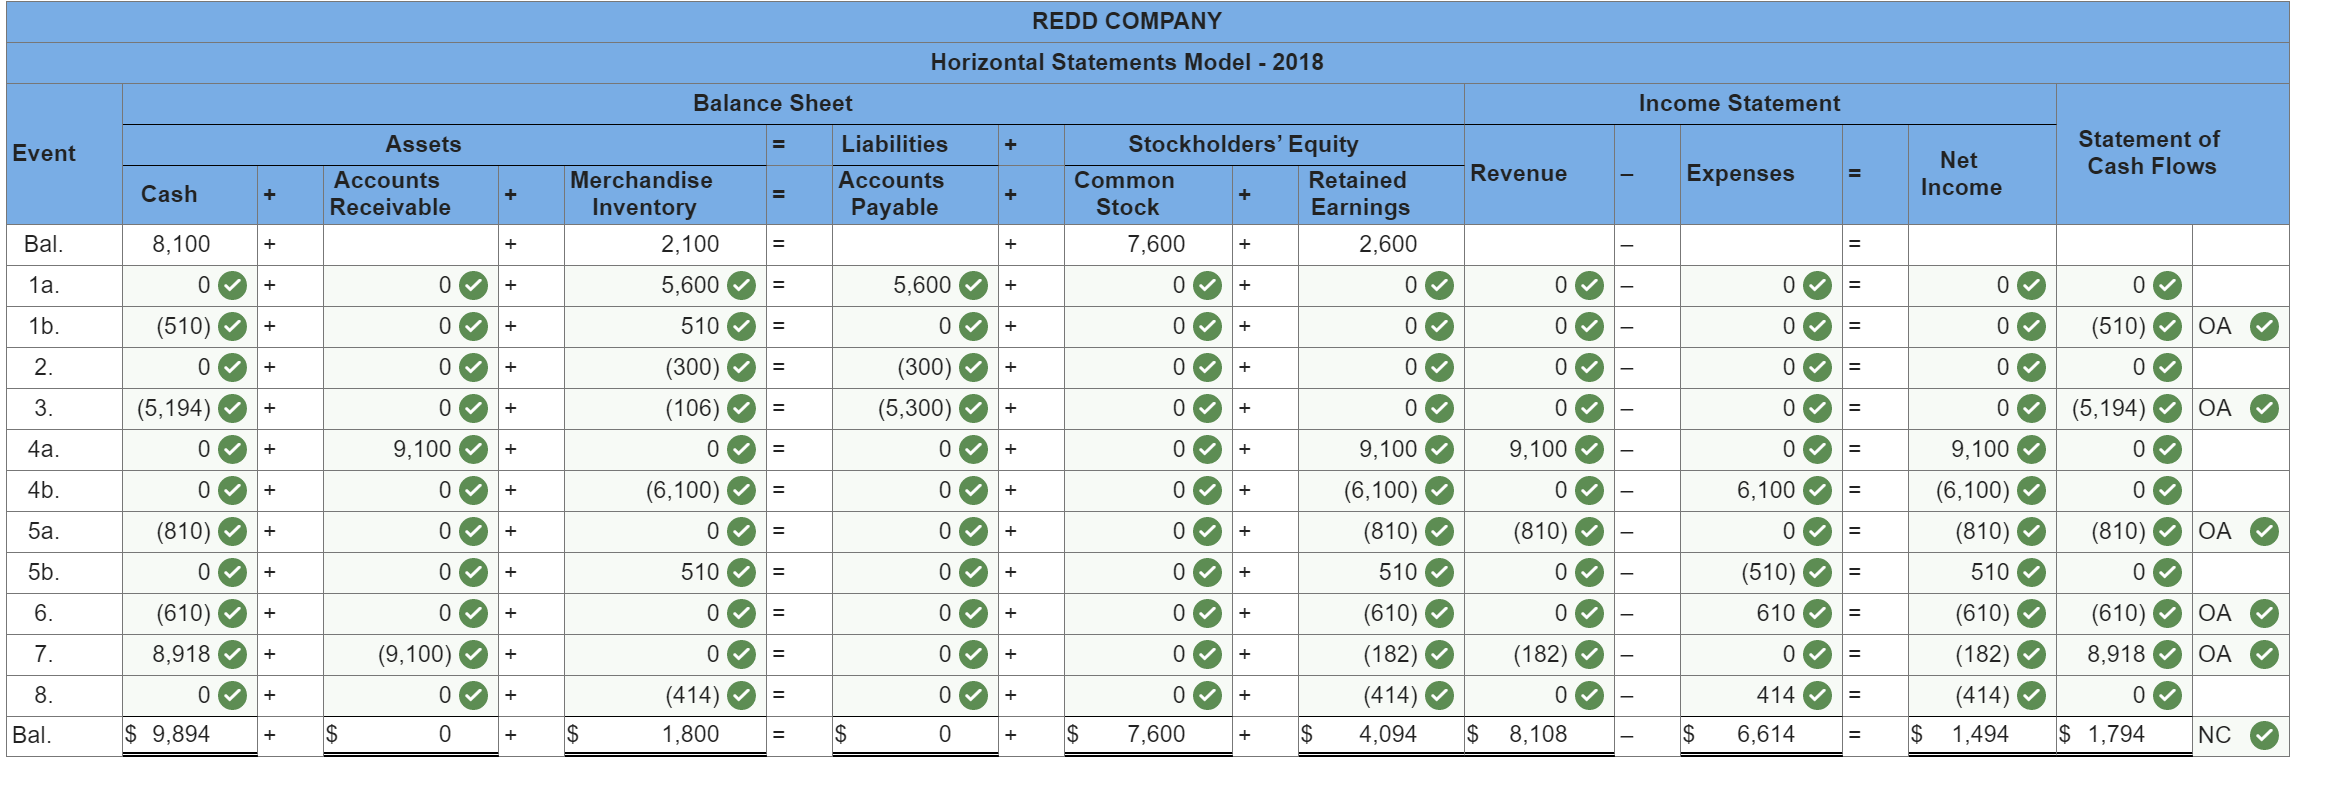Click the Horizontal Statements Model - 2018 title
2337x785 pixels.
coord(1127,62)
